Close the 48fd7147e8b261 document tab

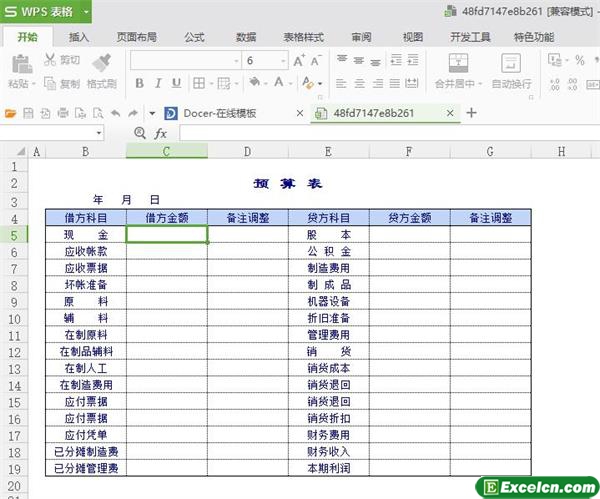tap(450, 113)
